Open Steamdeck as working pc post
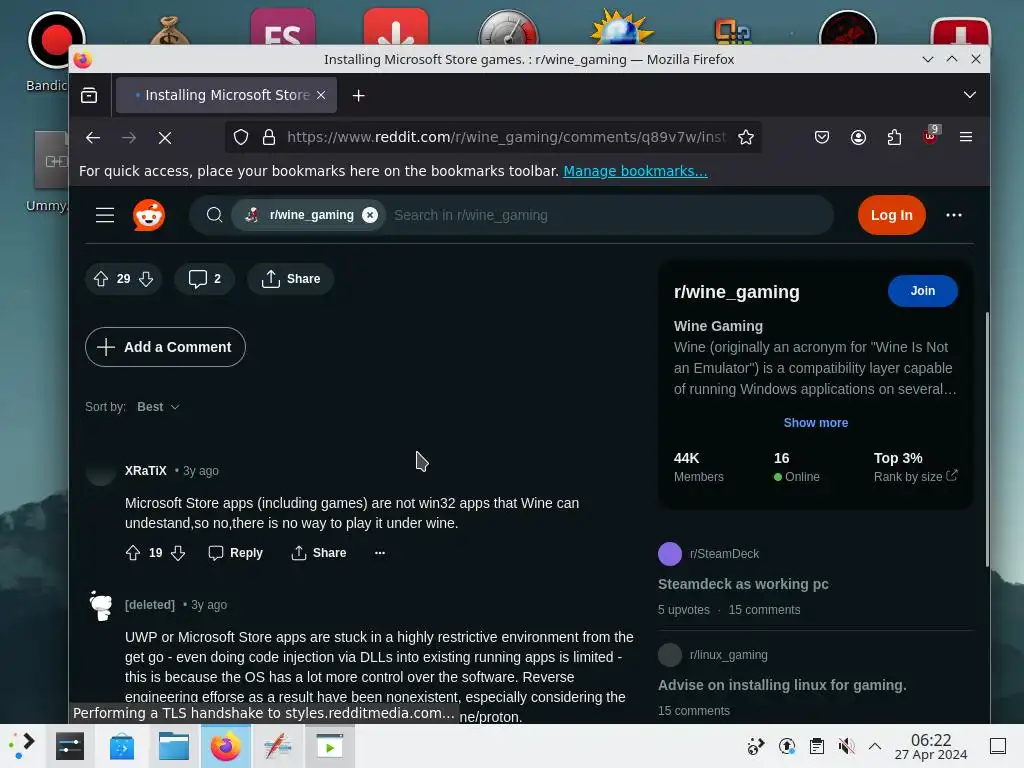The width and height of the screenshot is (1024, 768). (743, 584)
